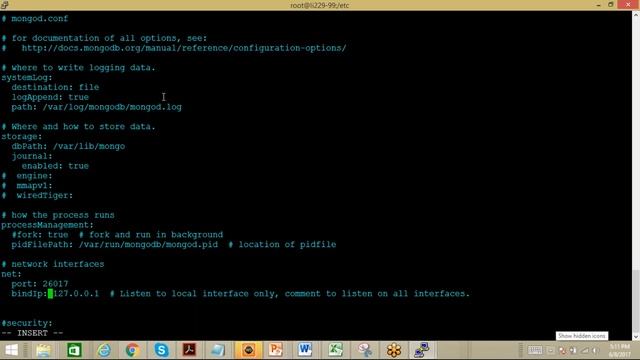Click the terminal scrollbar up arrow
The image size is (640, 360).
coord(636,15)
